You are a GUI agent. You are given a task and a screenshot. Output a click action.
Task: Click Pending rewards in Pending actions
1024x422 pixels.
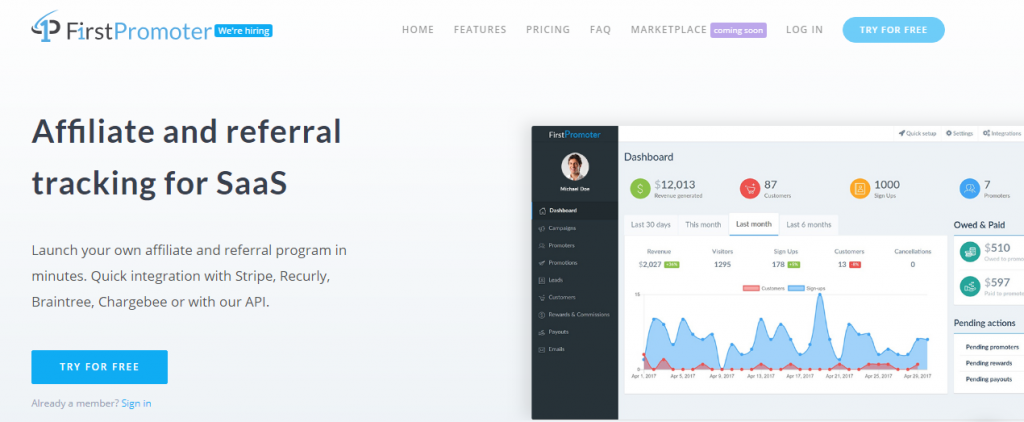coord(989,363)
